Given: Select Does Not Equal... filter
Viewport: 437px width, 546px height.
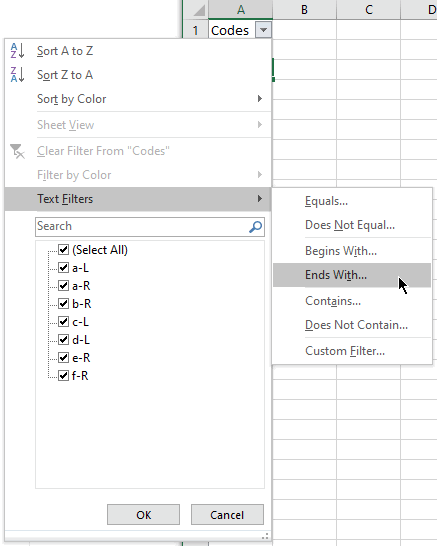Looking at the screenshot, I should click(x=352, y=225).
